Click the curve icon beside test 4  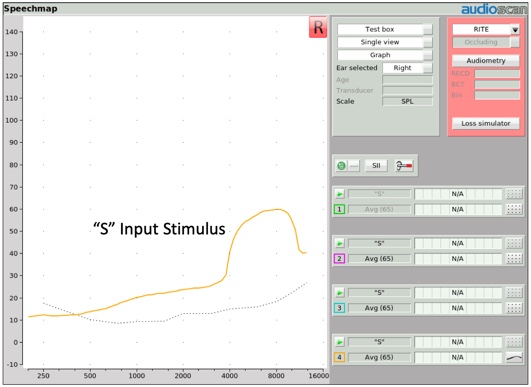(514, 357)
